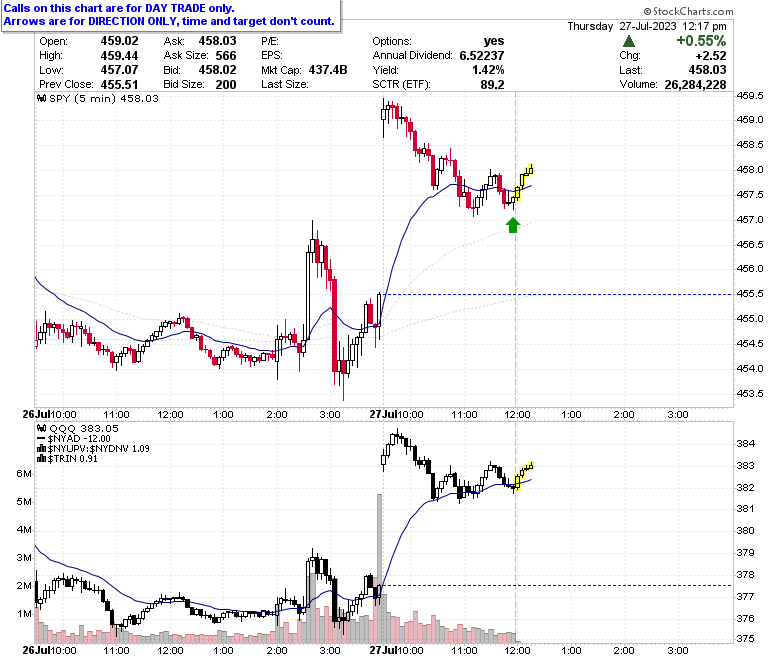Click the 'Last:' label in the quote box
The width and height of the screenshot is (780, 659).
coord(631,70)
